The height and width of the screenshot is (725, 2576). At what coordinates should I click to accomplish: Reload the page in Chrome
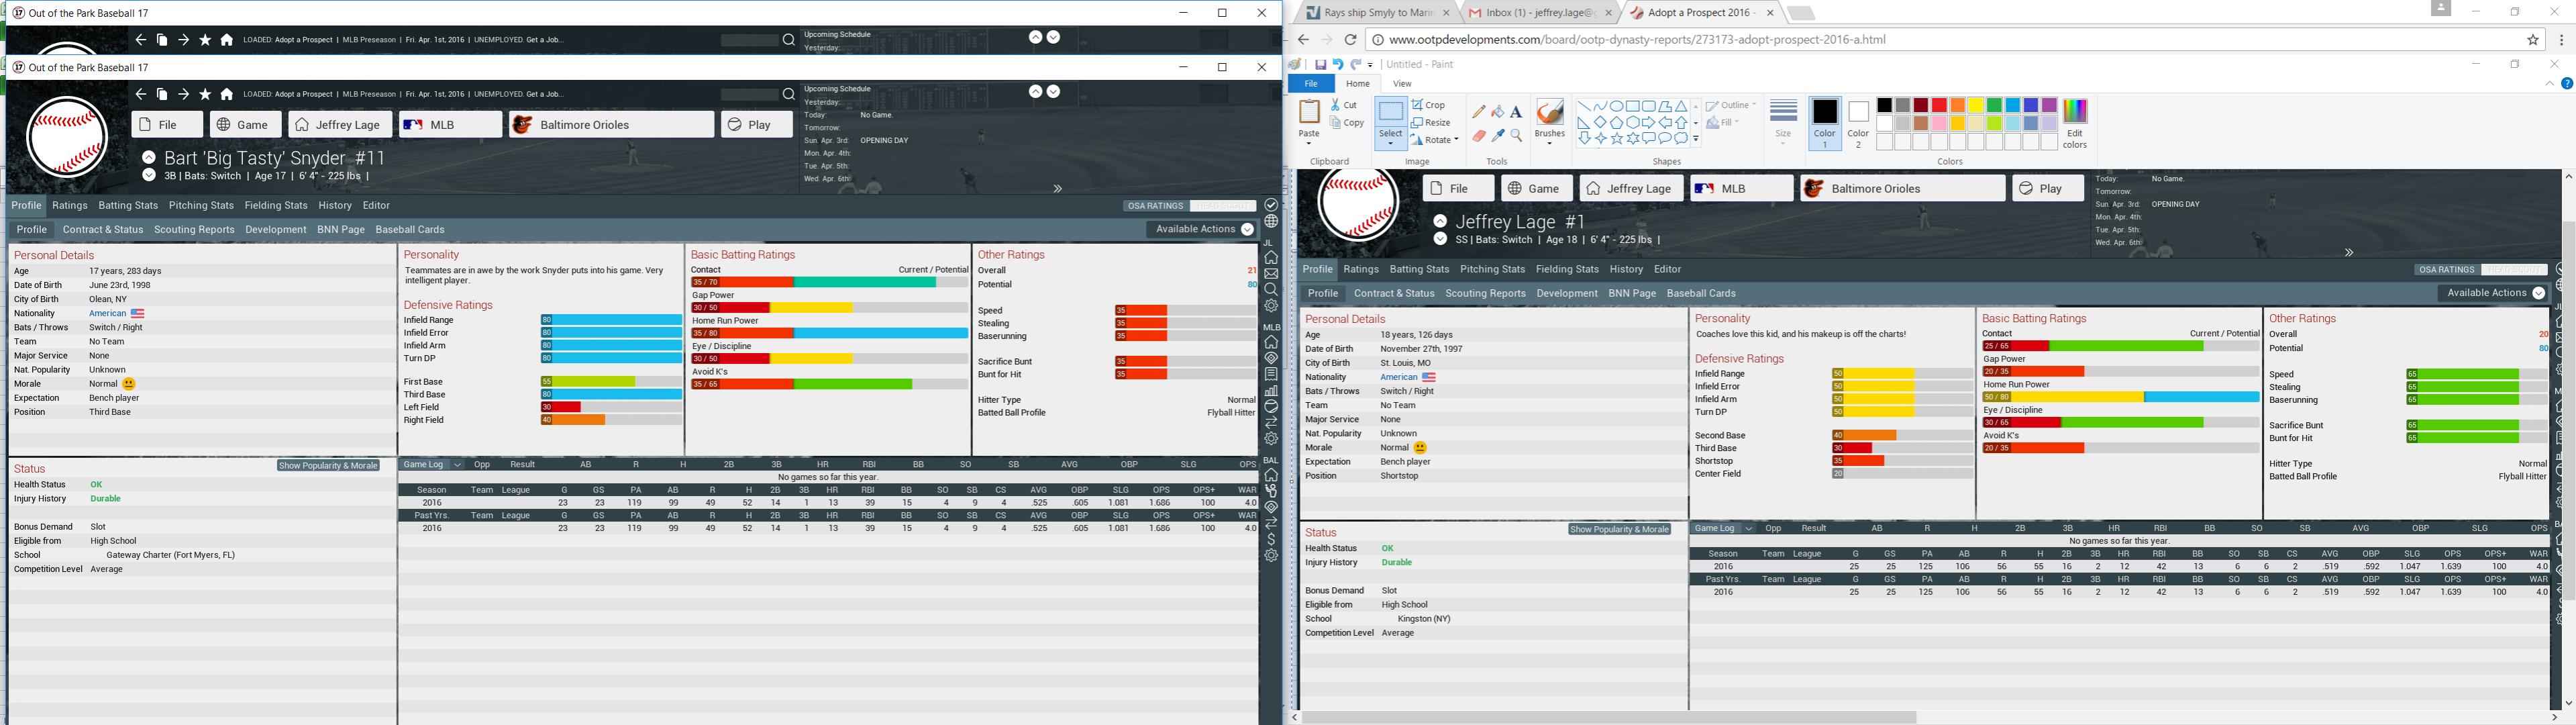click(1350, 40)
